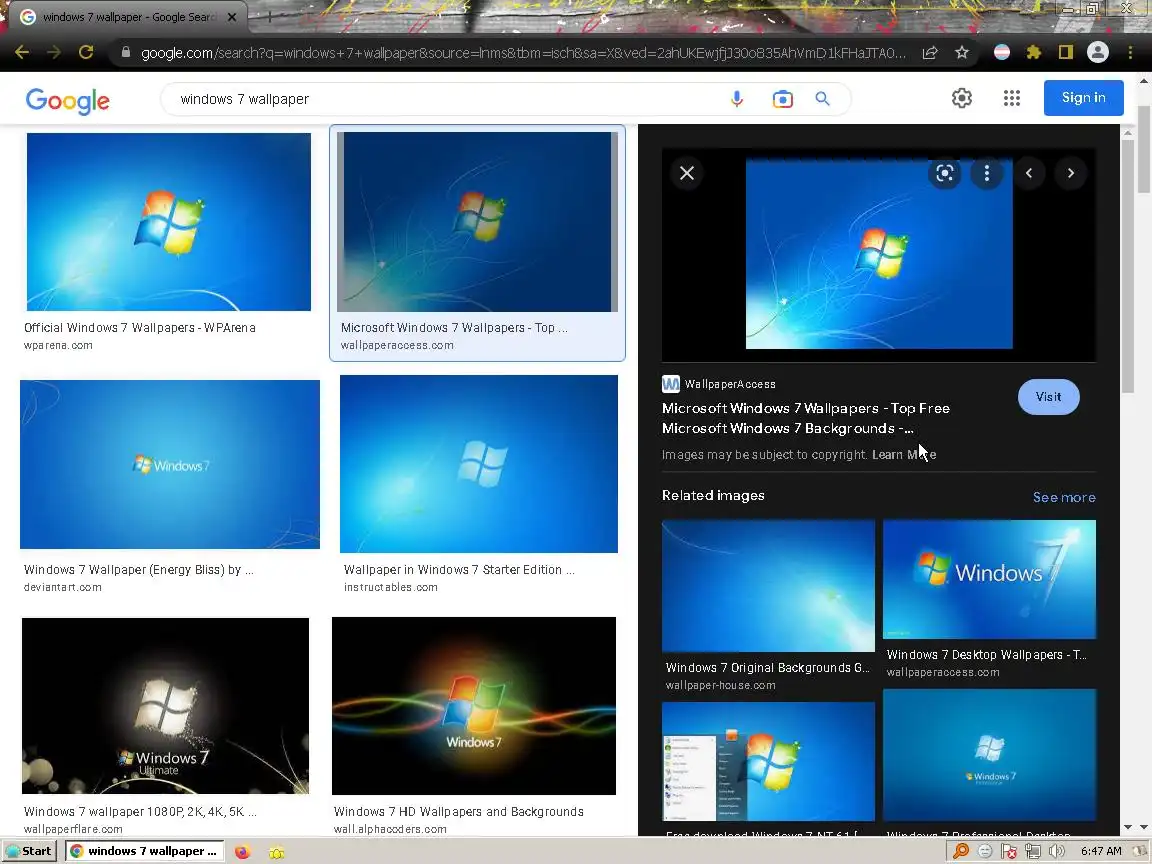Click the 6:47 AM clock

(x=1101, y=851)
